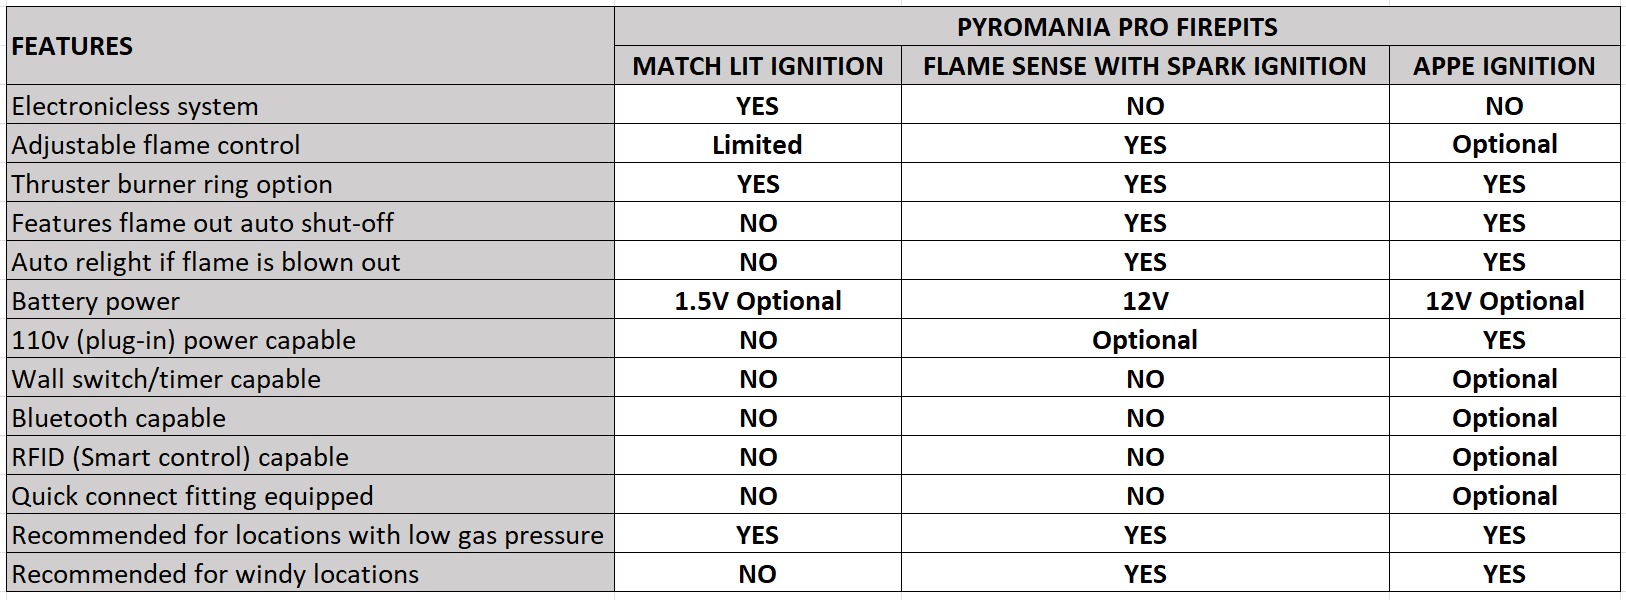1626x600 pixels.
Task: Select the Adjustable flame control cell
Action: click(310, 144)
